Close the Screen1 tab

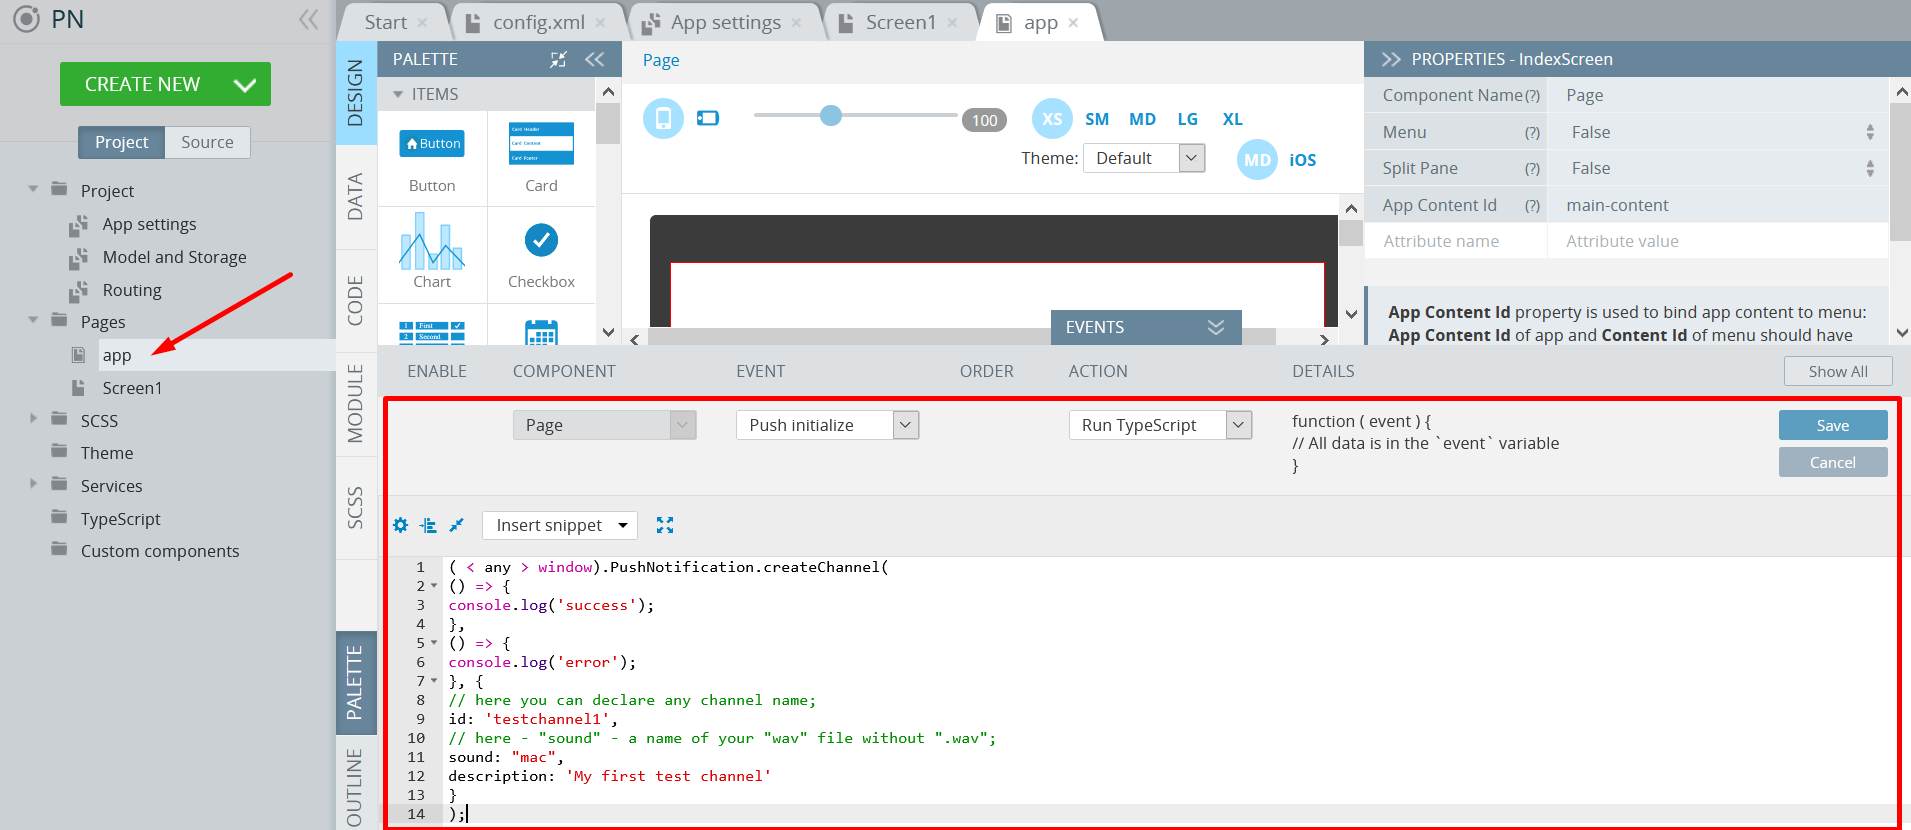[x=952, y=22]
